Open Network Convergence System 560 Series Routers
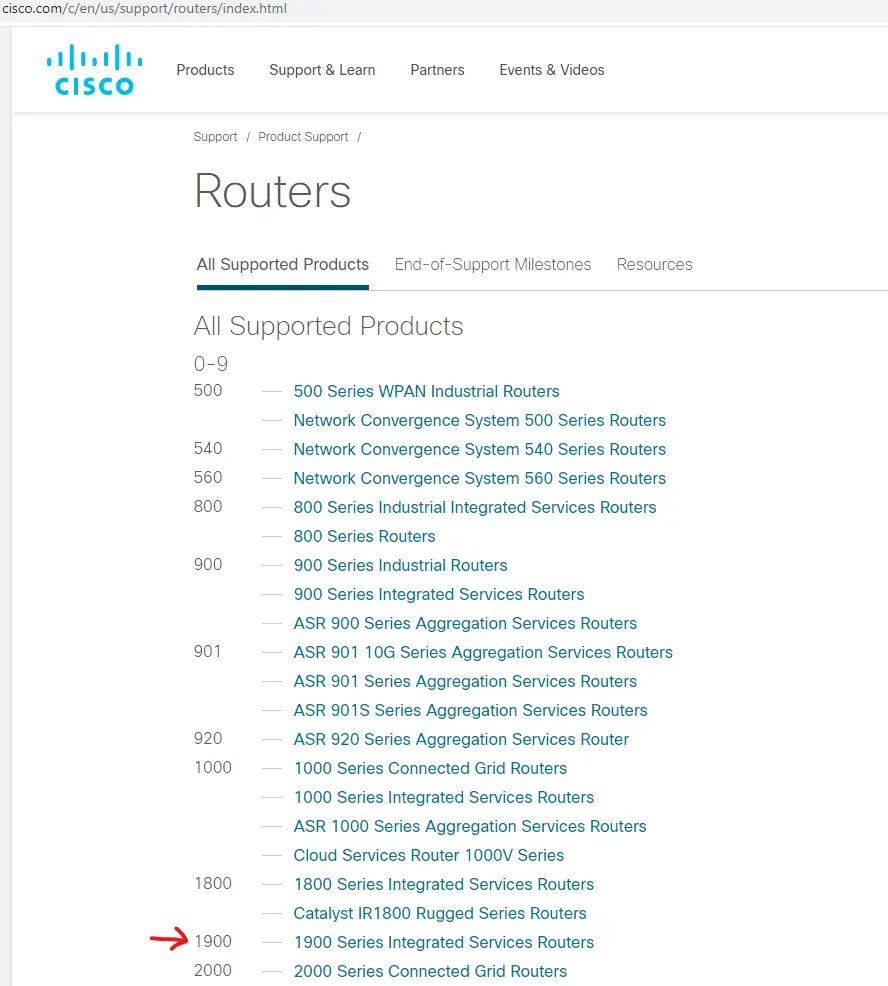This screenshot has height=986, width=888. (x=479, y=478)
